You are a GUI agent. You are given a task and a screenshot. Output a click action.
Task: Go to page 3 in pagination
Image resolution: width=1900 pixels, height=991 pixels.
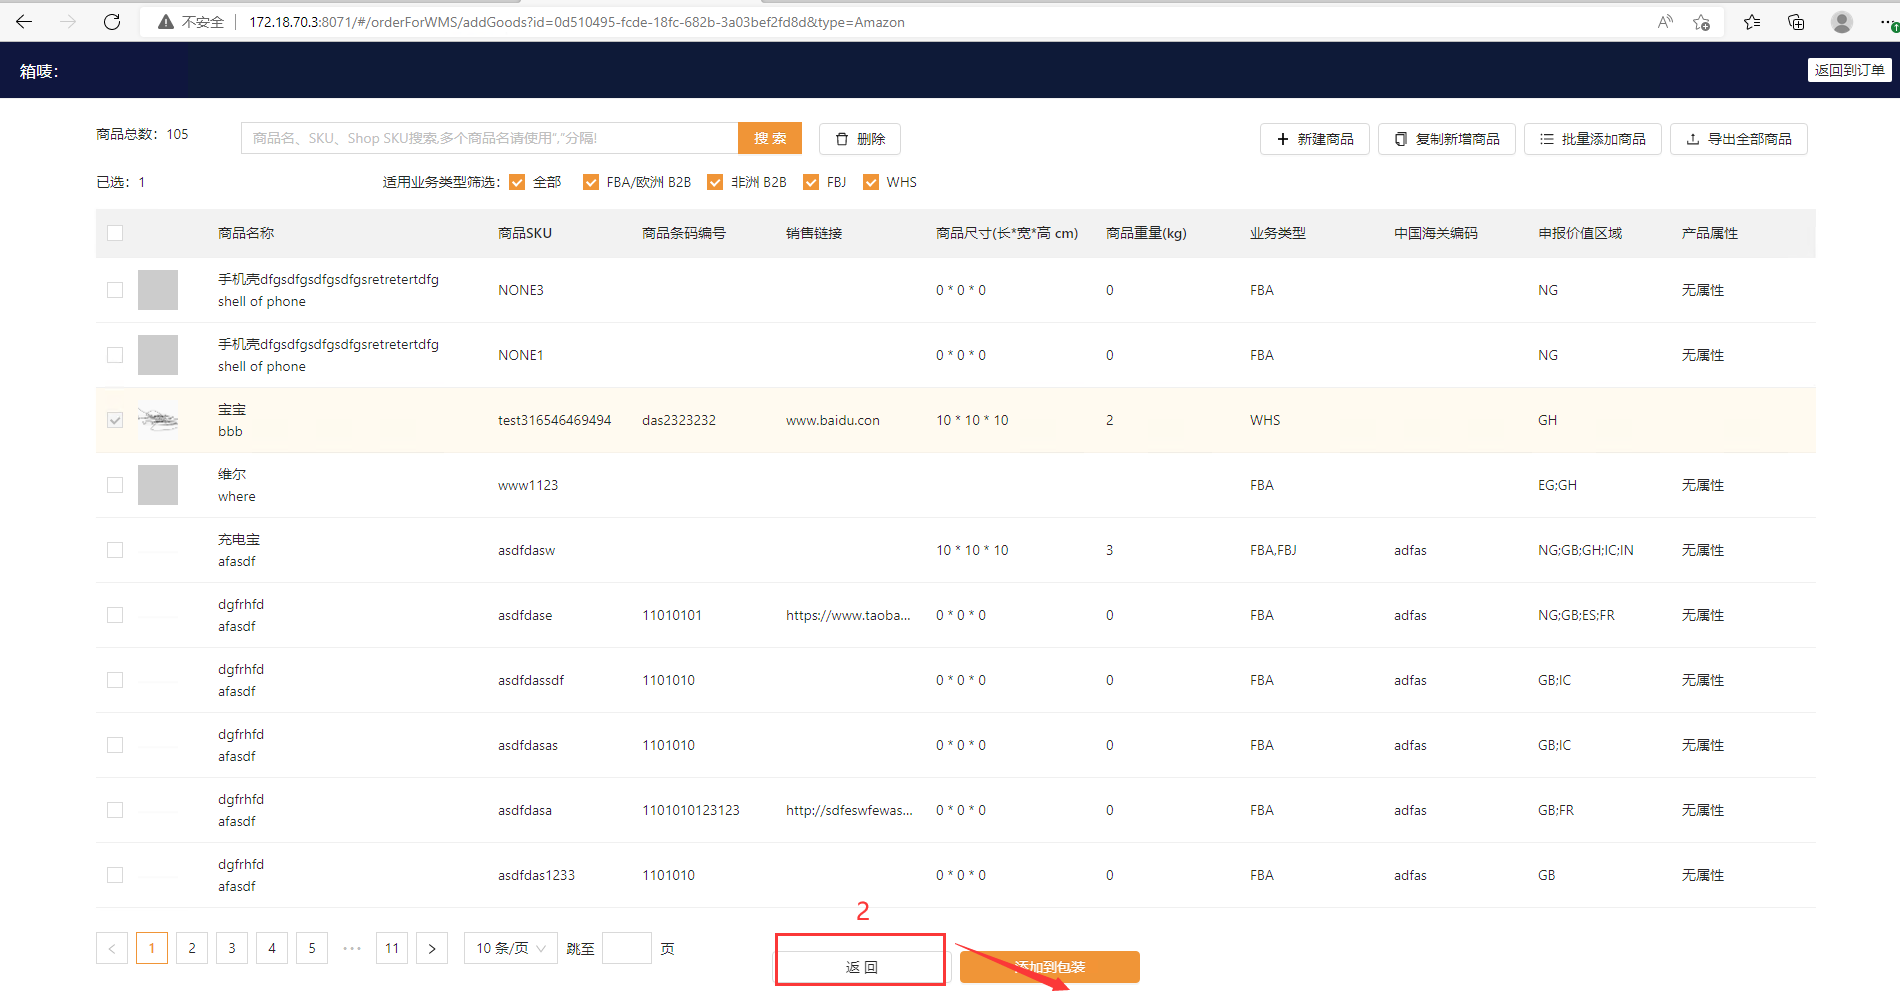[x=232, y=948]
